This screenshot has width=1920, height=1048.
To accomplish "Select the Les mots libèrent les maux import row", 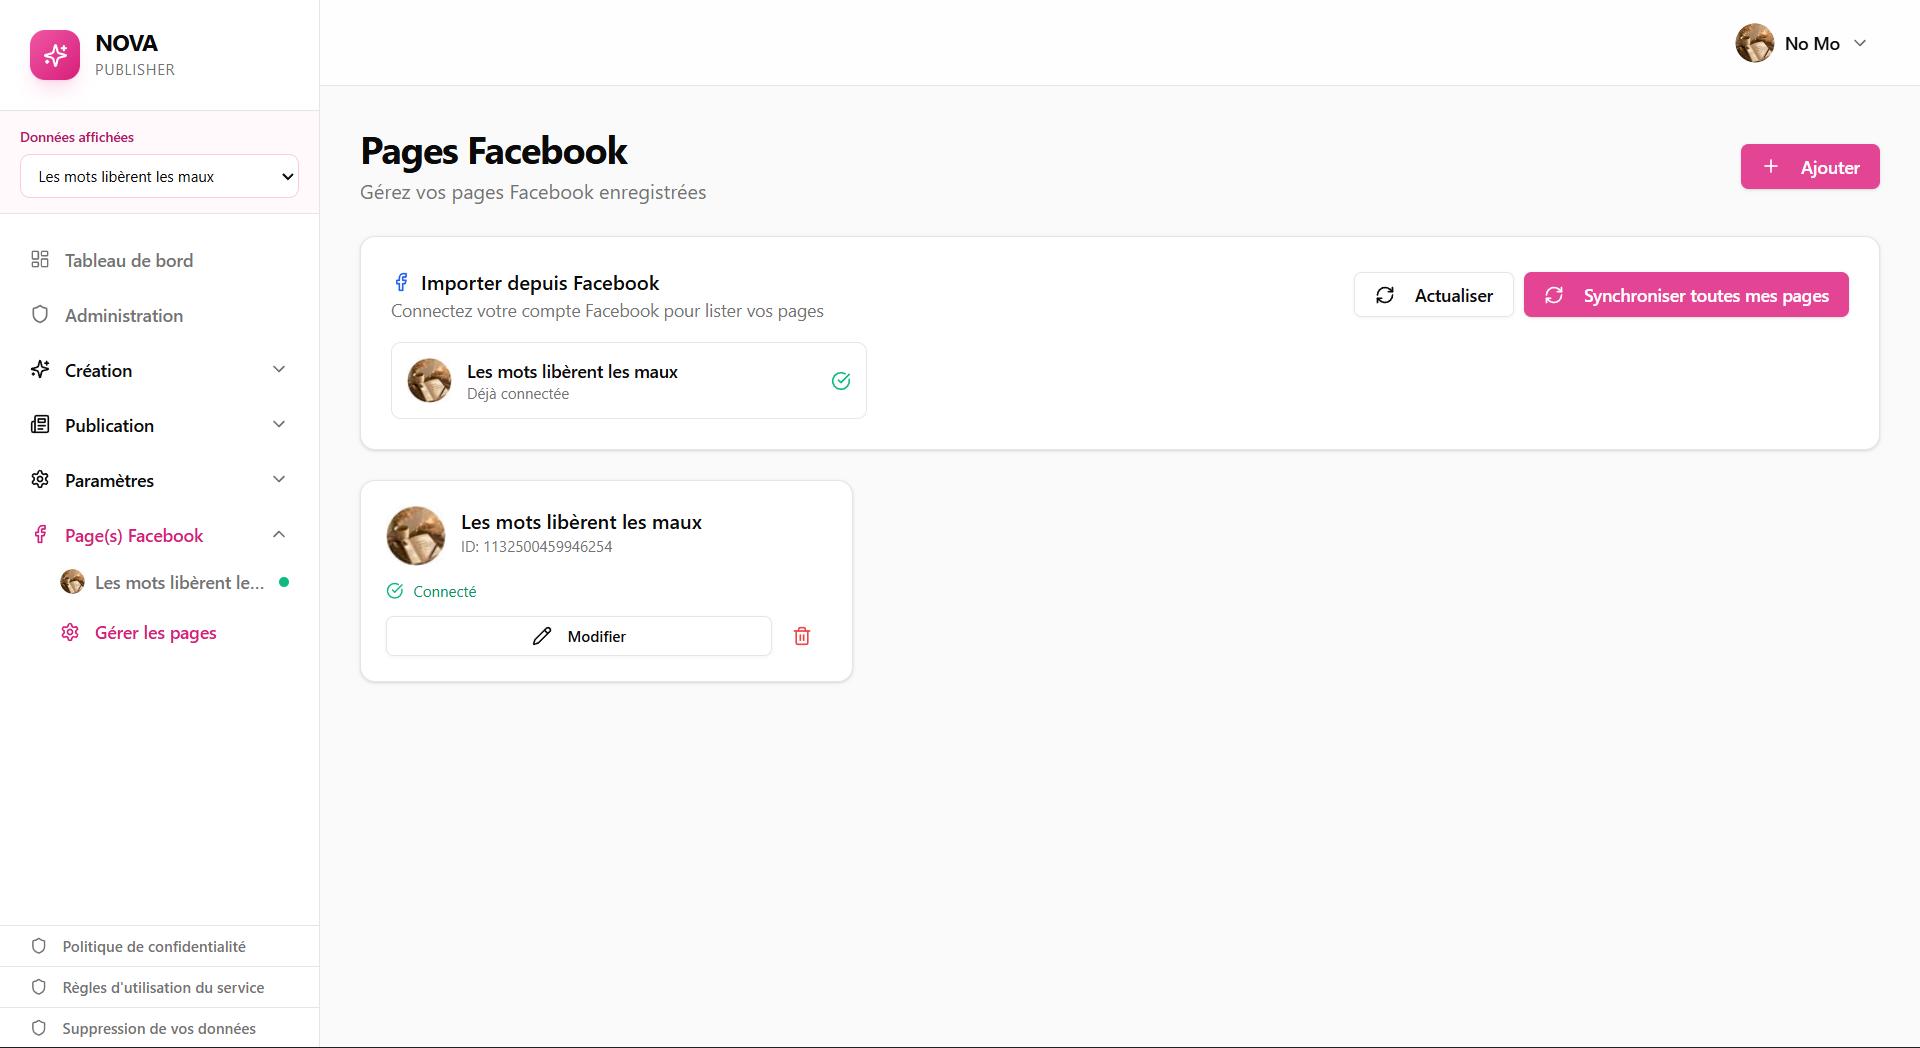I will pyautogui.click(x=629, y=381).
